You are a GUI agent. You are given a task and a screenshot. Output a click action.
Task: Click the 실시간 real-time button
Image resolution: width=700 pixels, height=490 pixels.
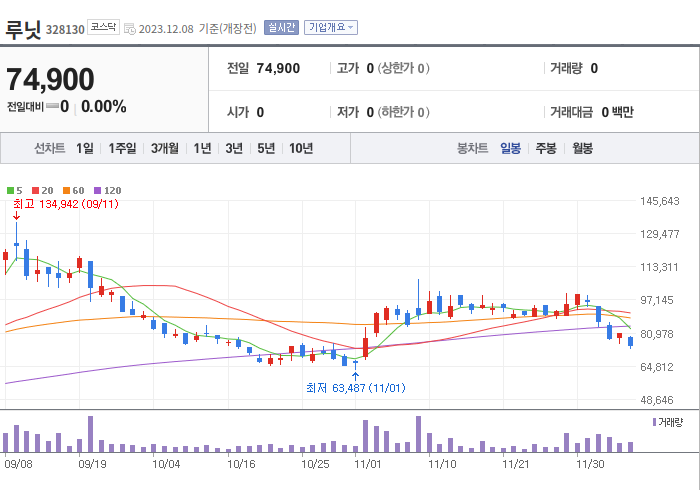click(x=281, y=28)
